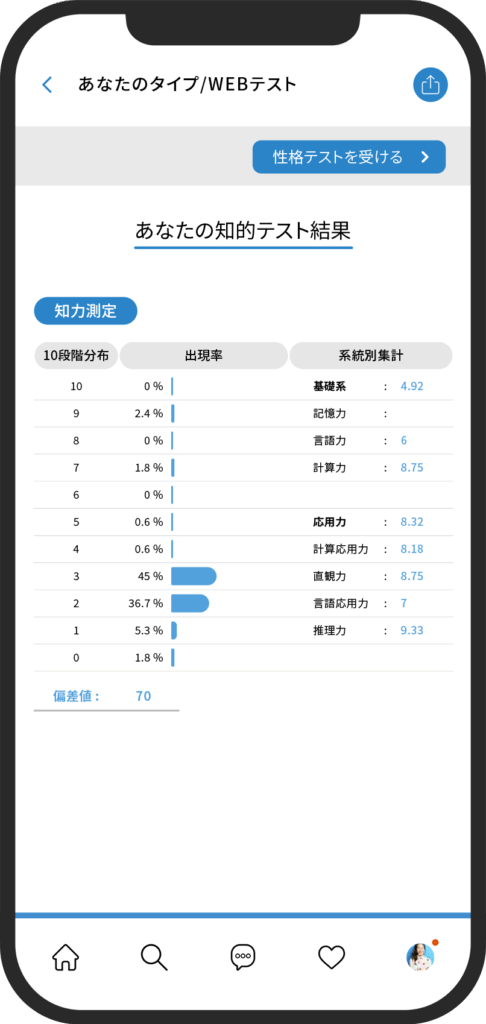Tap the 出現率 column header

point(204,356)
